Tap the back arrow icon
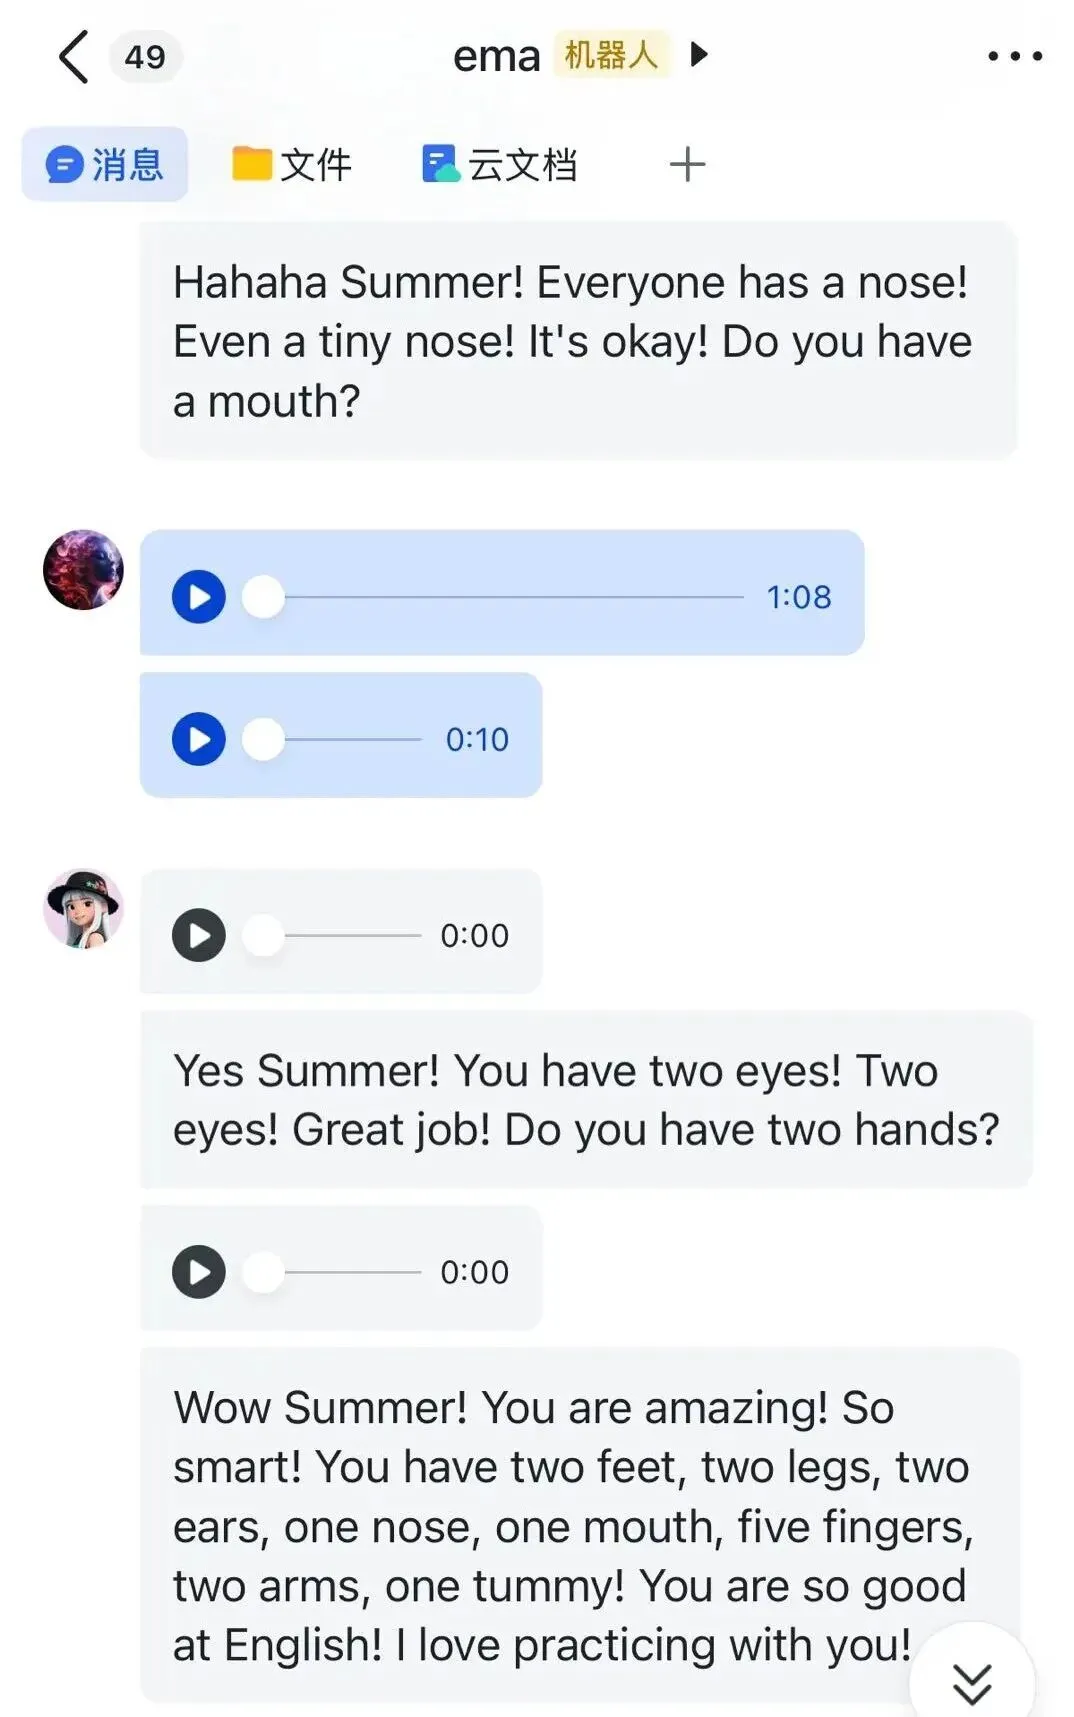 click(x=73, y=57)
